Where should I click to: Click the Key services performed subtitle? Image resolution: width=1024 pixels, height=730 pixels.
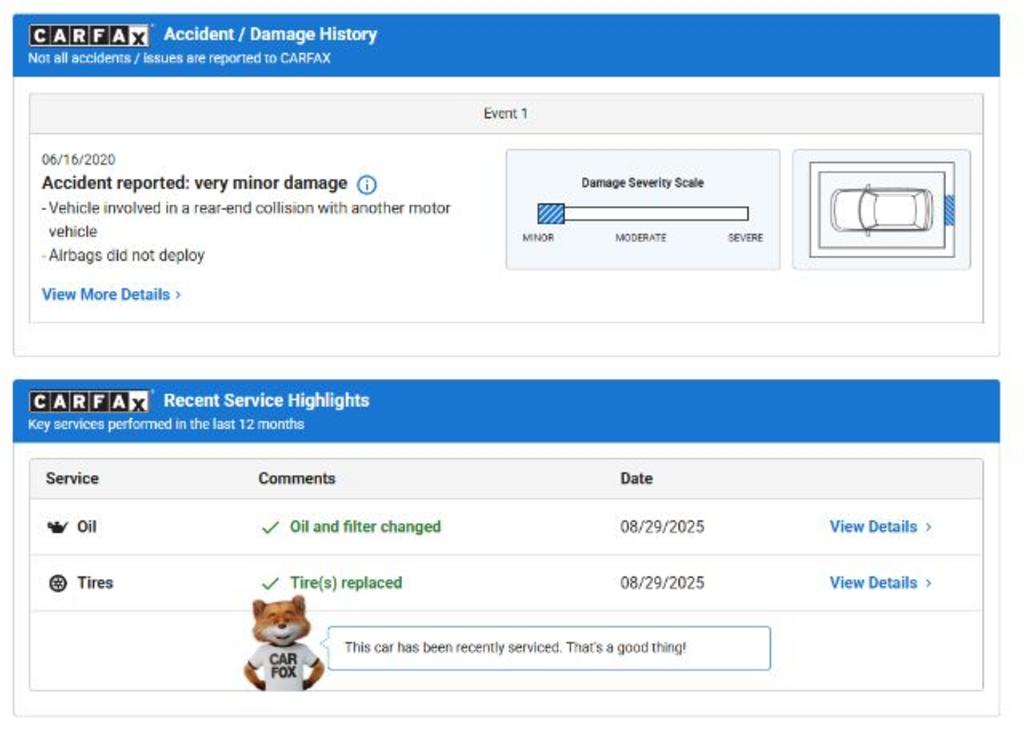pos(166,424)
